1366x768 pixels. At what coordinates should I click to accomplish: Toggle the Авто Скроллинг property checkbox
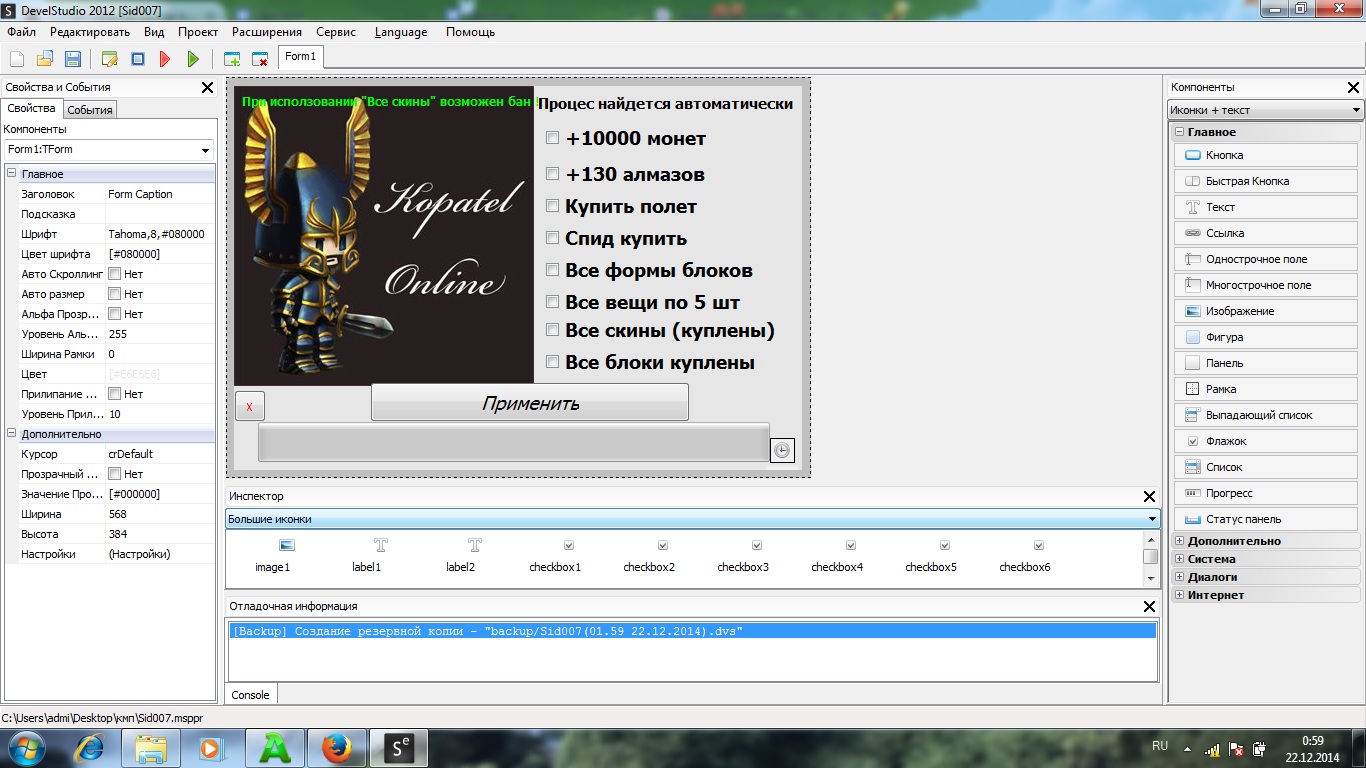tap(115, 274)
